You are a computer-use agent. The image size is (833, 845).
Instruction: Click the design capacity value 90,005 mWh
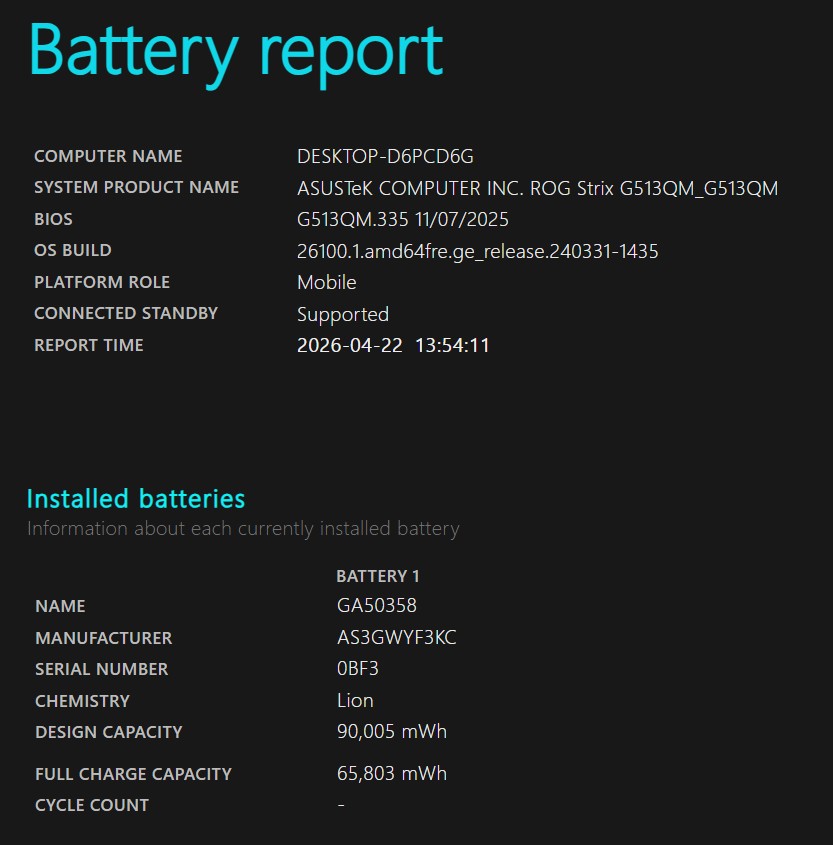point(392,731)
